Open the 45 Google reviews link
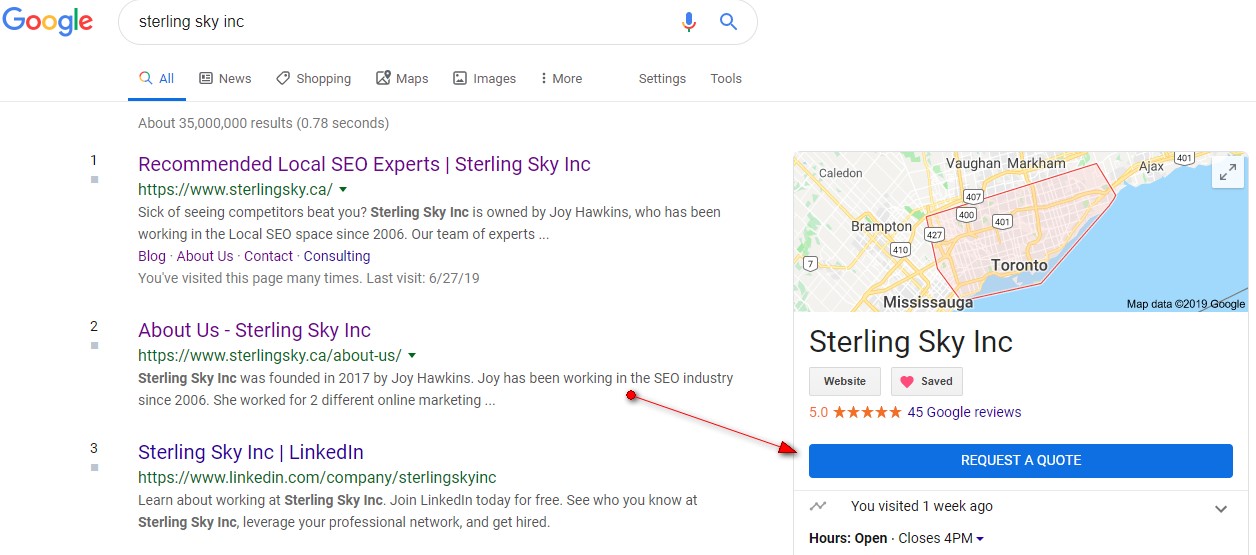Viewport: 1256px width, 555px height. pos(964,412)
